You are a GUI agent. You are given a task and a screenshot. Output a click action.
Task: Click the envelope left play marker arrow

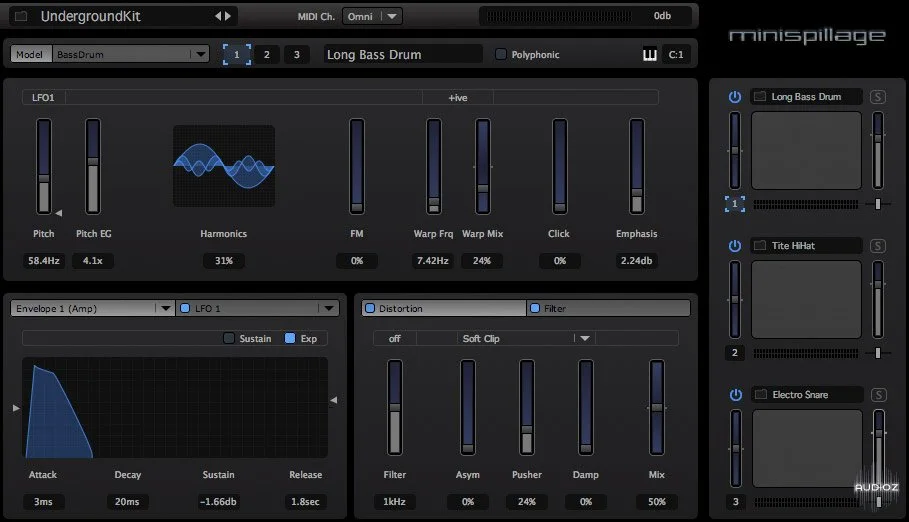click(16, 408)
